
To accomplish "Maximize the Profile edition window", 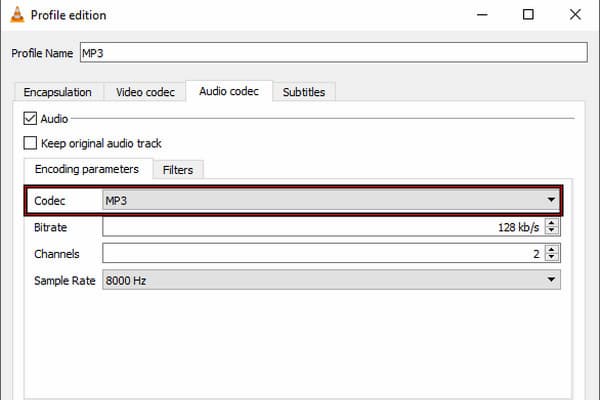I will (x=528, y=15).
